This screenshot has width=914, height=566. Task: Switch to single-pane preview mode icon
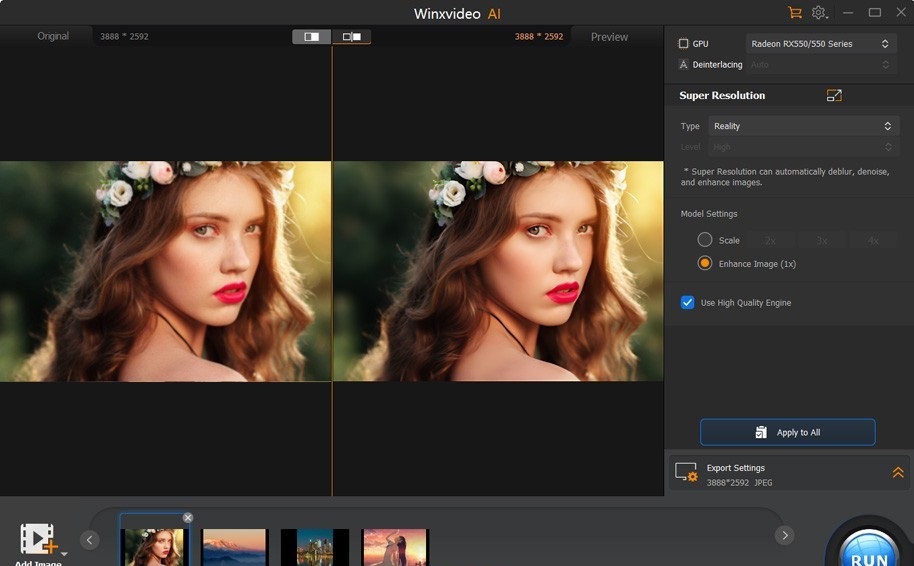[311, 37]
